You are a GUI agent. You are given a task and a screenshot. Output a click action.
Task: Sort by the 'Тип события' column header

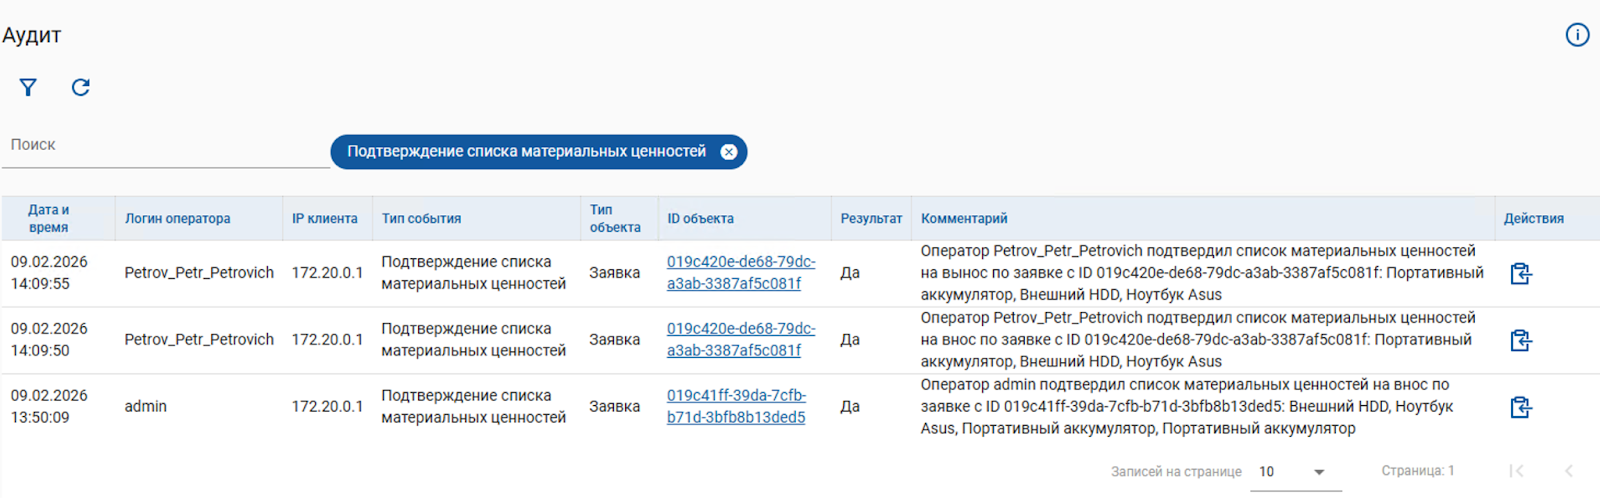(x=421, y=218)
